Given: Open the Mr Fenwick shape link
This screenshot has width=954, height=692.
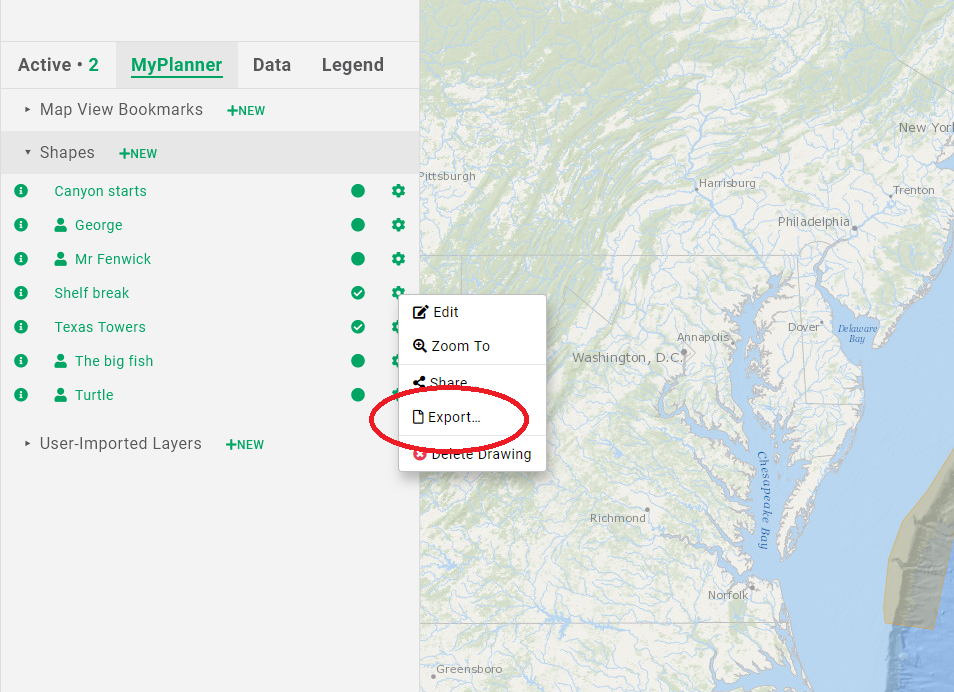Looking at the screenshot, I should 112,259.
